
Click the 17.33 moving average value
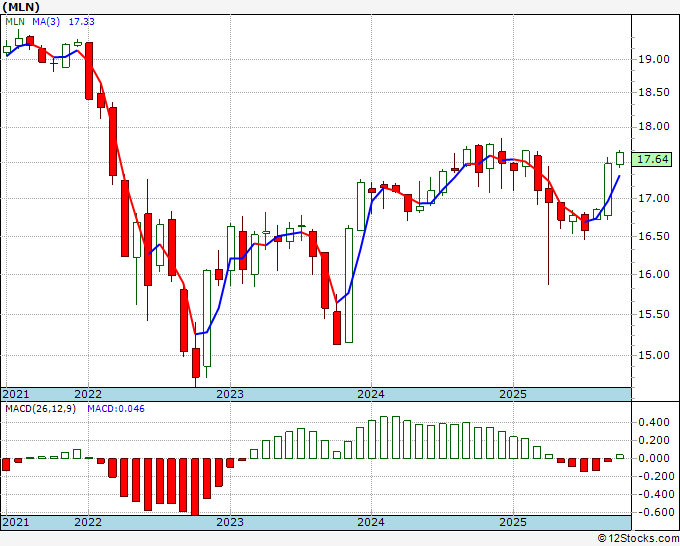click(82, 21)
